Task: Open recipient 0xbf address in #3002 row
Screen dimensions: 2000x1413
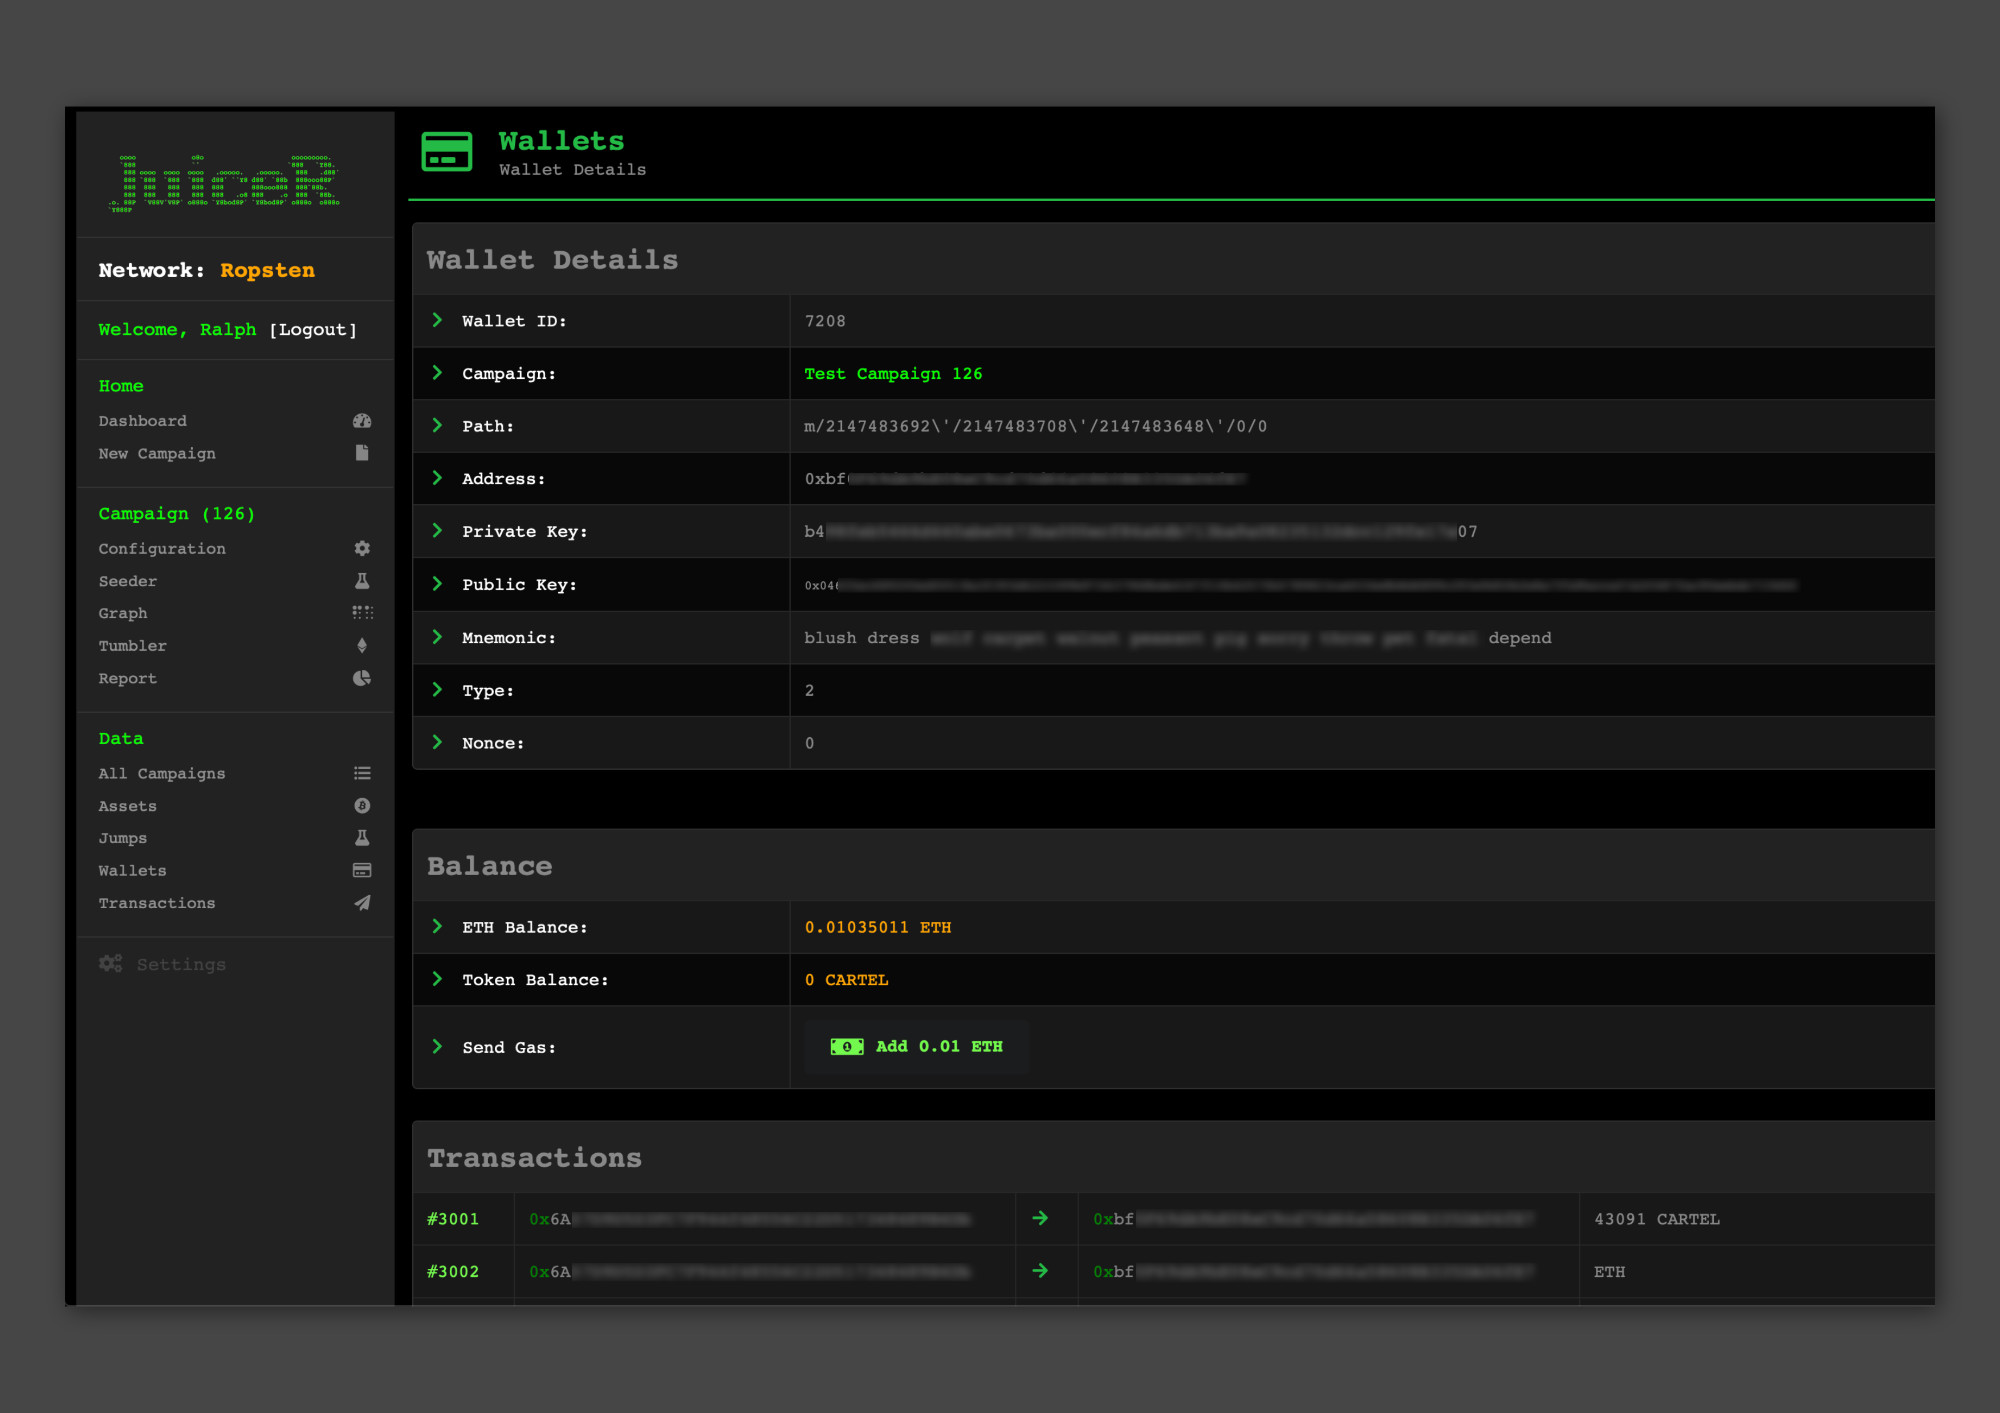Action: 1314,1272
